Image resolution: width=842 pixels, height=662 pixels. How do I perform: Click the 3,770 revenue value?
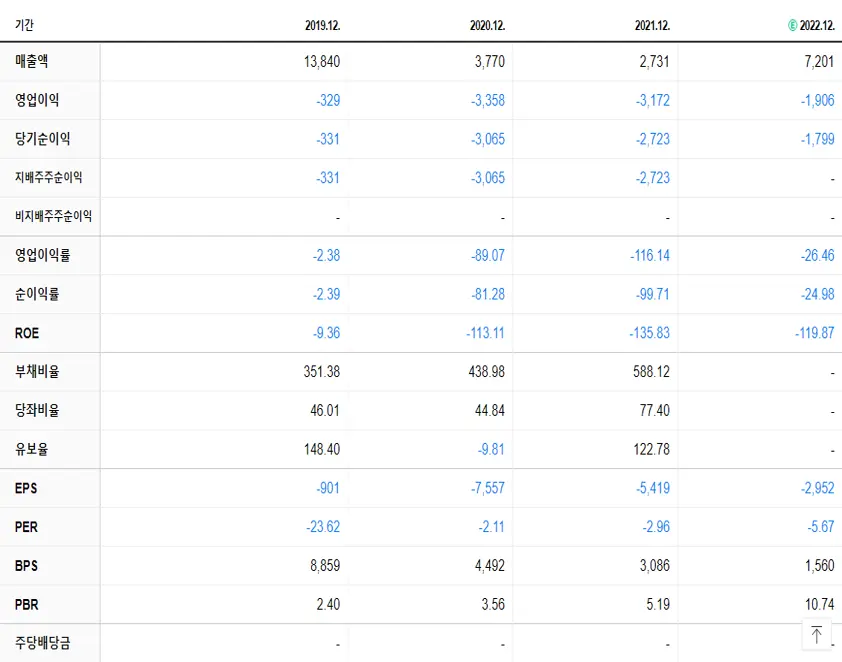coord(490,62)
